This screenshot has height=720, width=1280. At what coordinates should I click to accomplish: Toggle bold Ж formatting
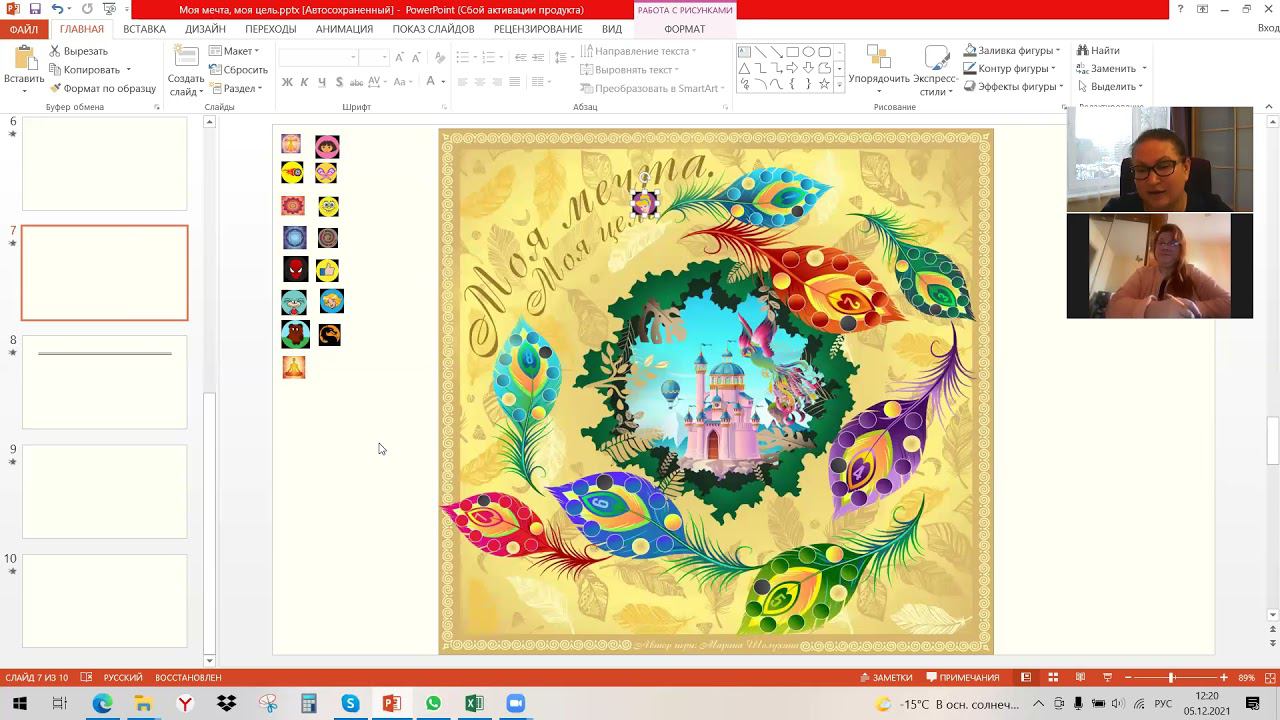pyautogui.click(x=287, y=82)
